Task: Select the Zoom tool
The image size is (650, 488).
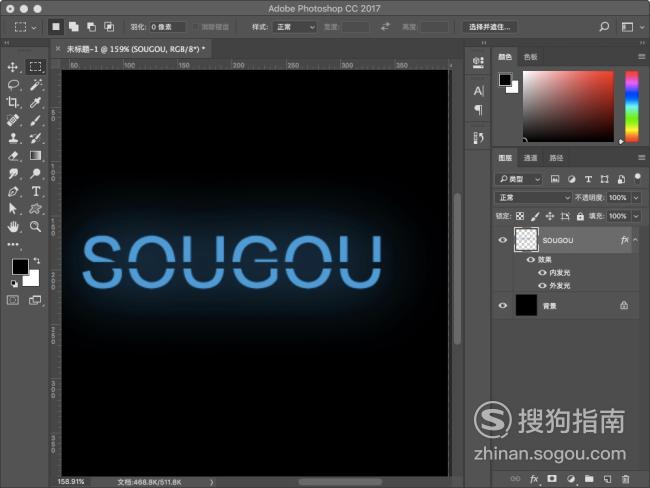Action: click(35, 226)
